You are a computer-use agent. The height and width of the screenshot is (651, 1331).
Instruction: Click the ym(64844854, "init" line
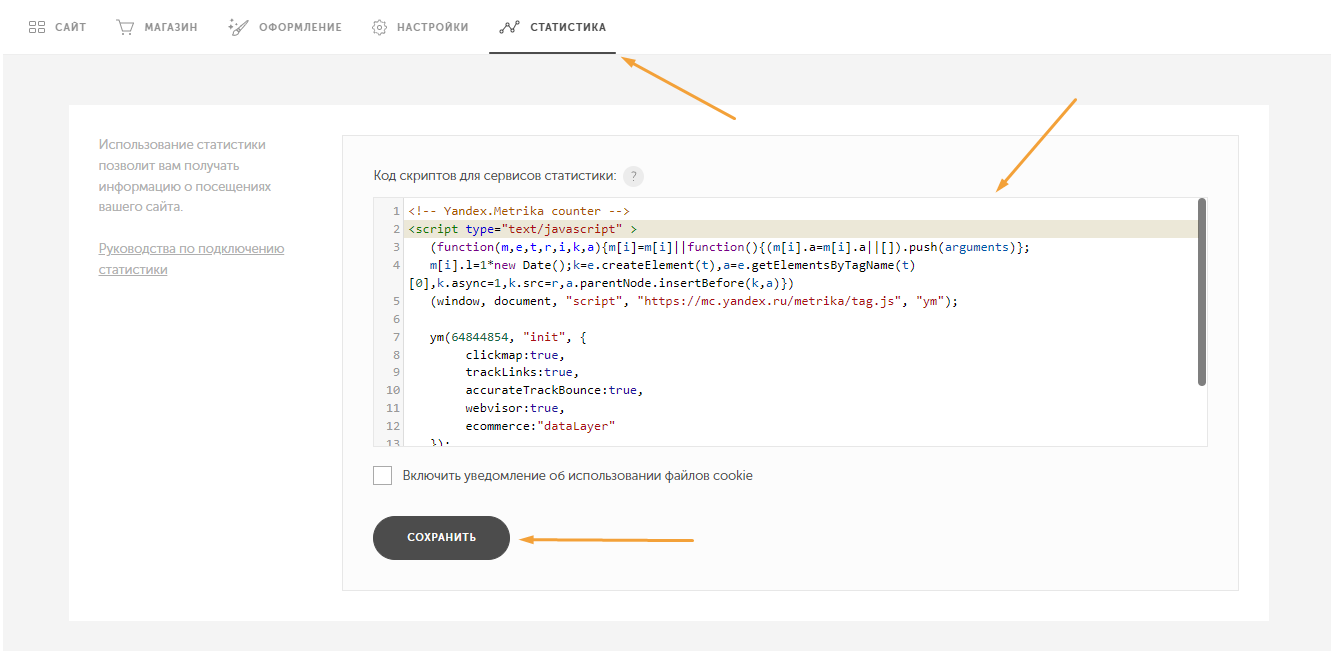coord(508,337)
